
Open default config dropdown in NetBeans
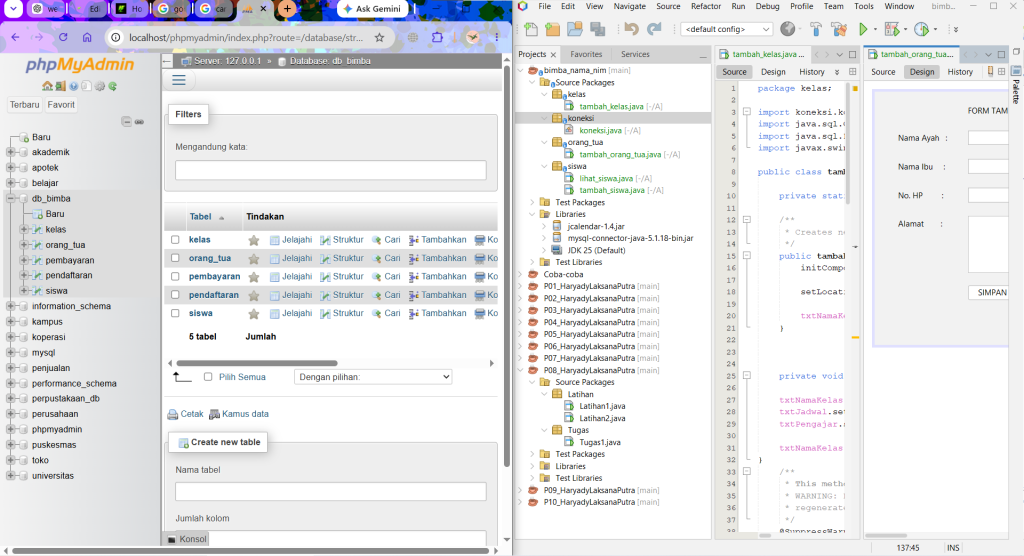click(726, 29)
